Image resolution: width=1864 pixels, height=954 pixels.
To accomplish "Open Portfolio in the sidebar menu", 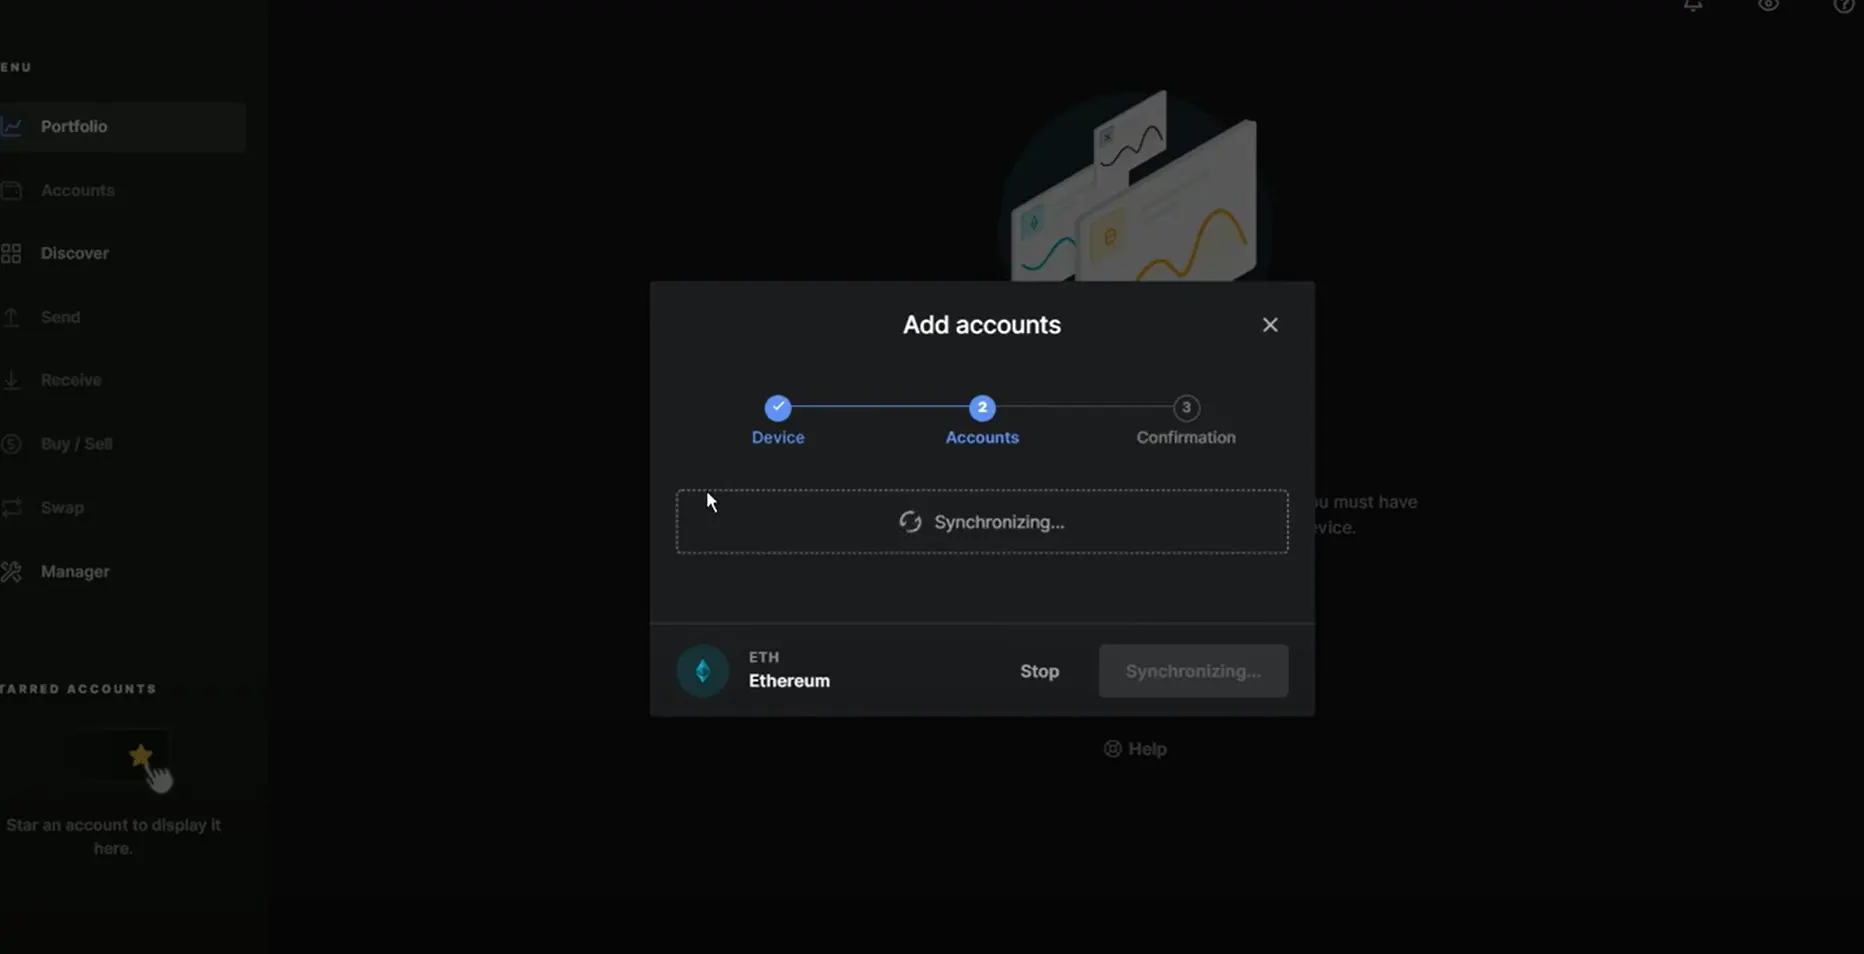I will 122,127.
